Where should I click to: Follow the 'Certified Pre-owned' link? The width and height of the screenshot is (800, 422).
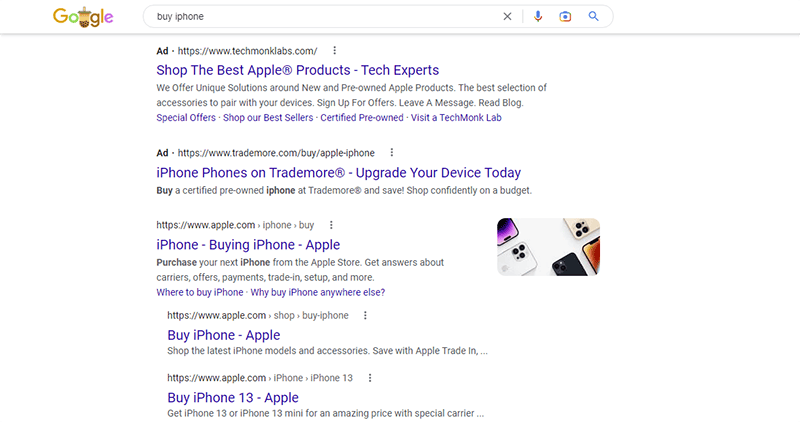point(362,117)
